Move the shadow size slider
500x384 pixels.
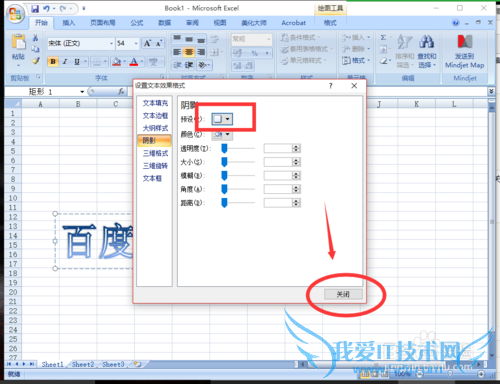224,162
